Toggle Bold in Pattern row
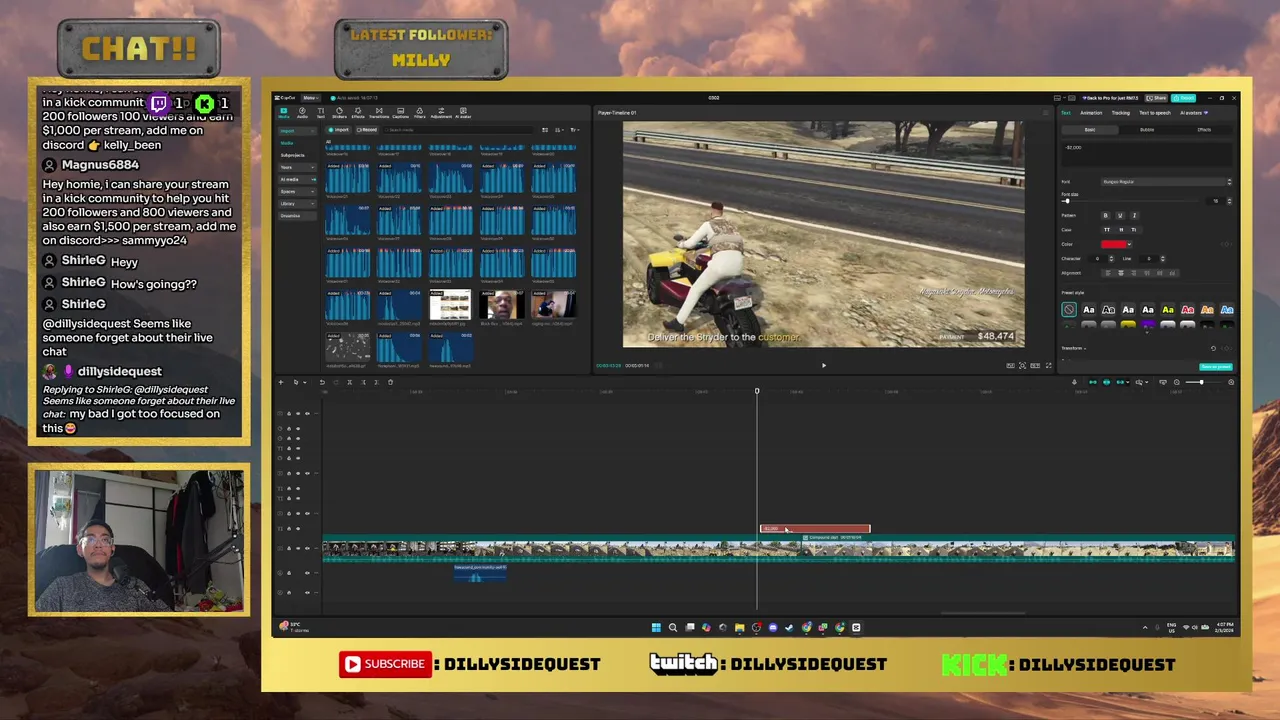1280x720 pixels. pos(1106,215)
